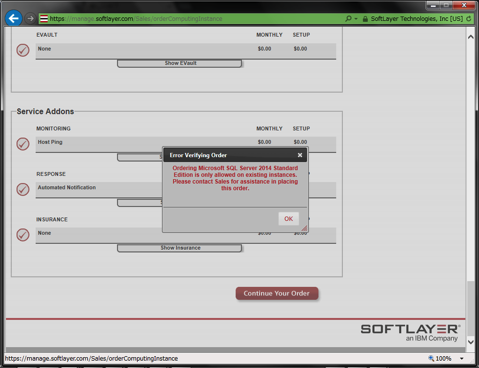The width and height of the screenshot is (479, 368).
Task: Select the Insurance None check circle
Action: 23,235
